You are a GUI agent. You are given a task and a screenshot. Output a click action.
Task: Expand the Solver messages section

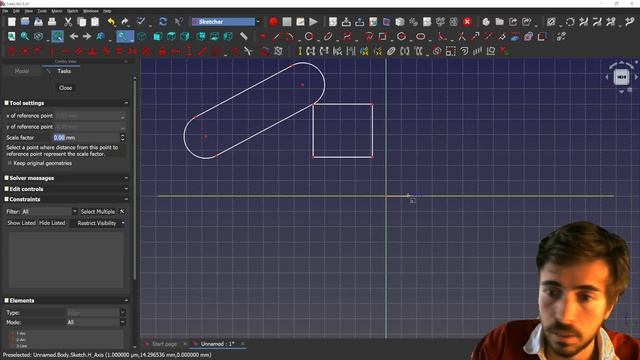tap(126, 178)
